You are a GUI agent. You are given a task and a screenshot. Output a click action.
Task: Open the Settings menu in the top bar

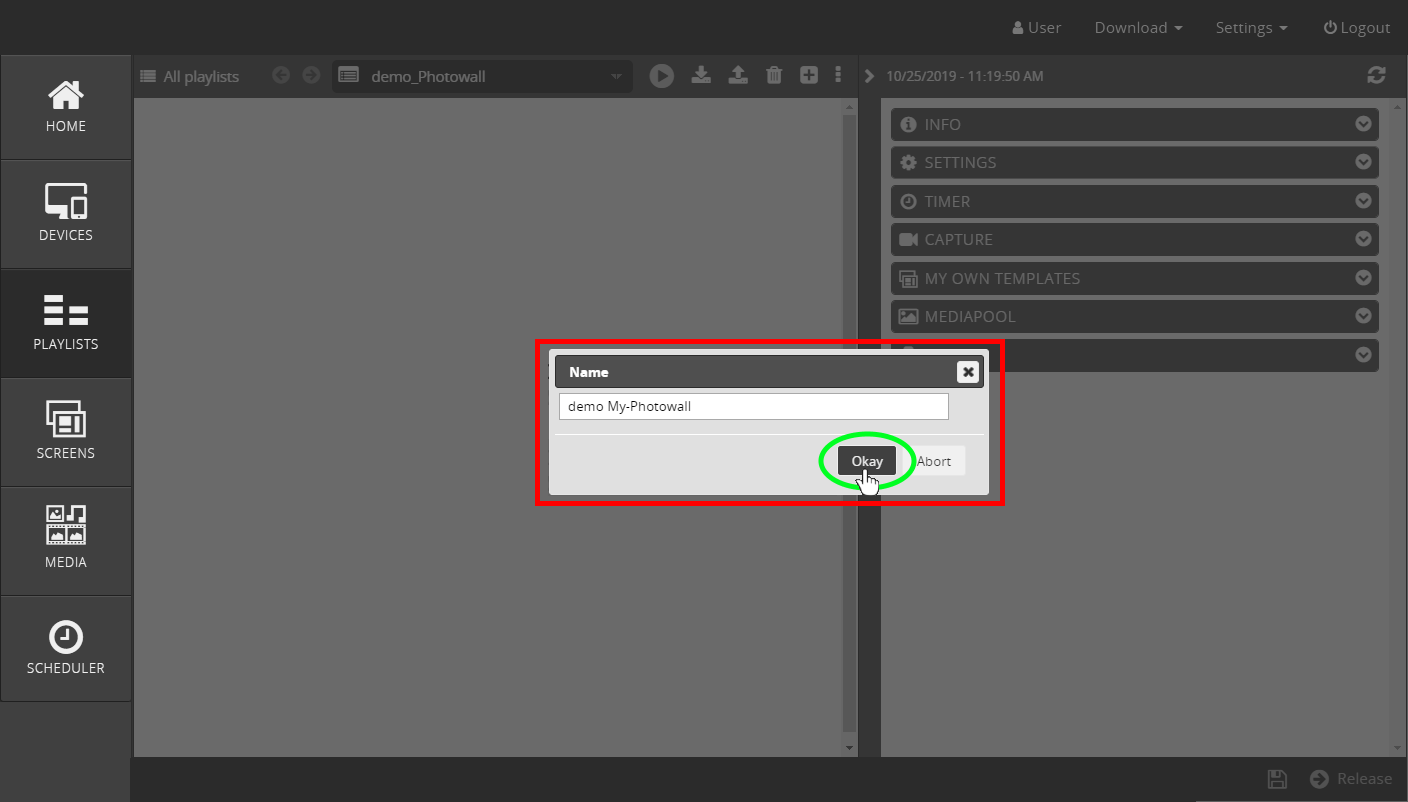pos(1251,28)
